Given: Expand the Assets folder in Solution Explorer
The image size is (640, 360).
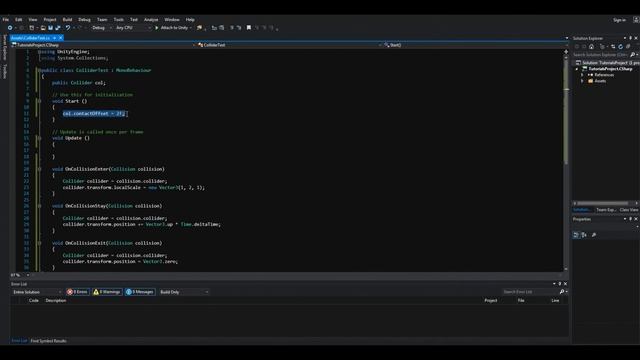Looking at the screenshot, I should [582, 81].
